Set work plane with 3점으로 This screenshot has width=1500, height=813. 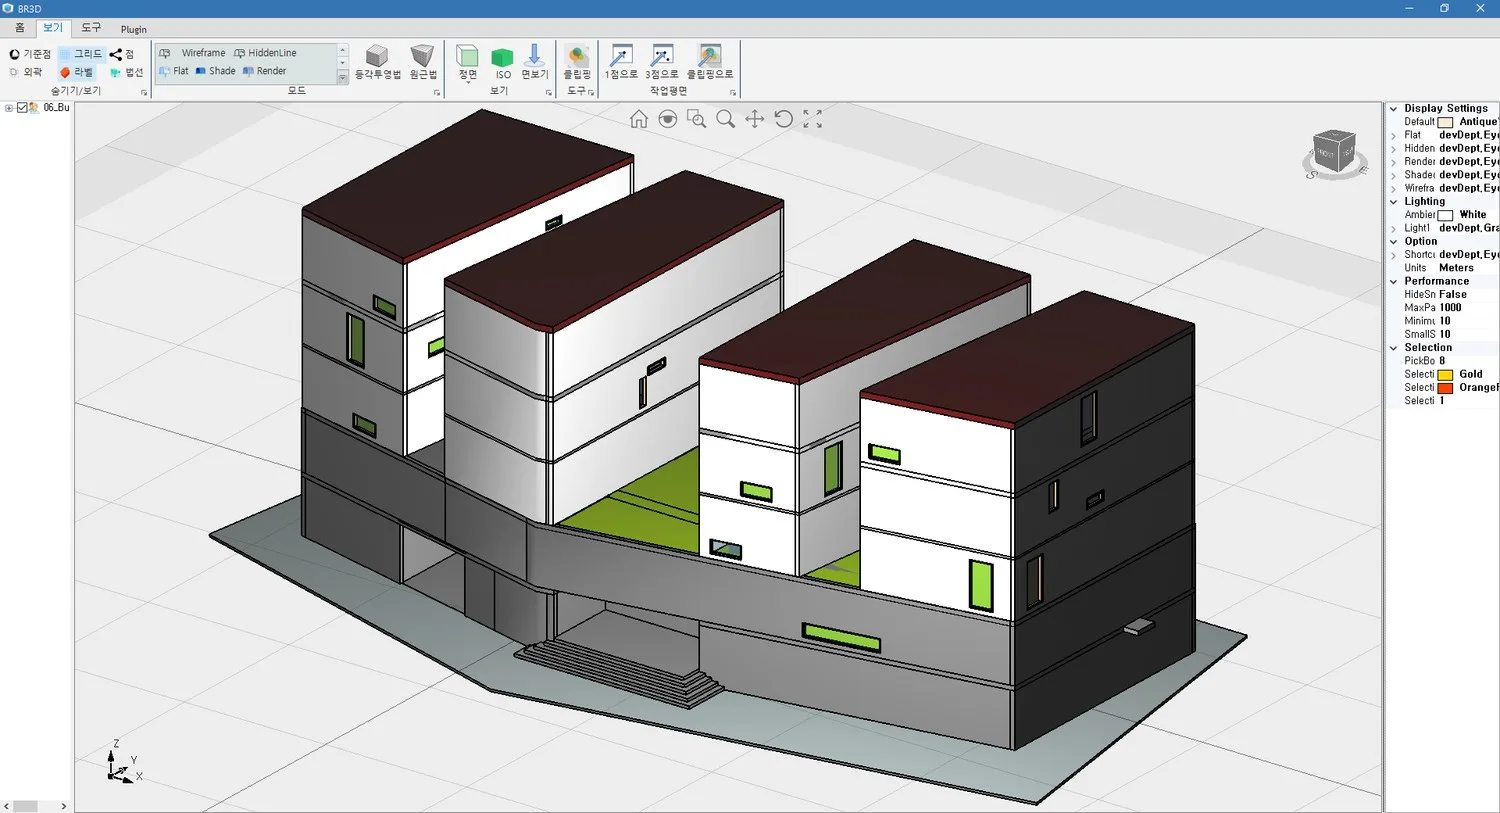[x=661, y=62]
